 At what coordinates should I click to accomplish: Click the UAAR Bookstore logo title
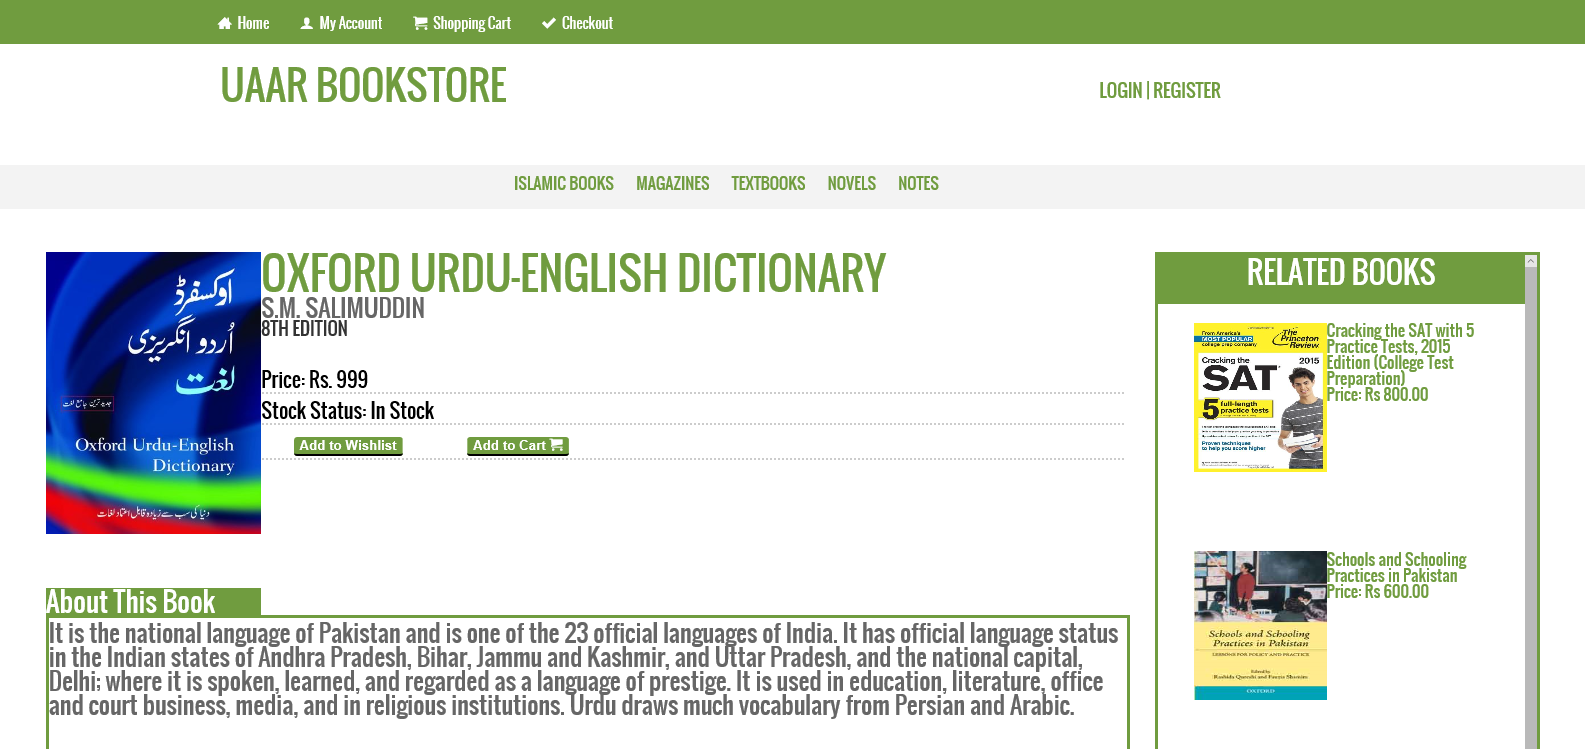click(x=364, y=86)
